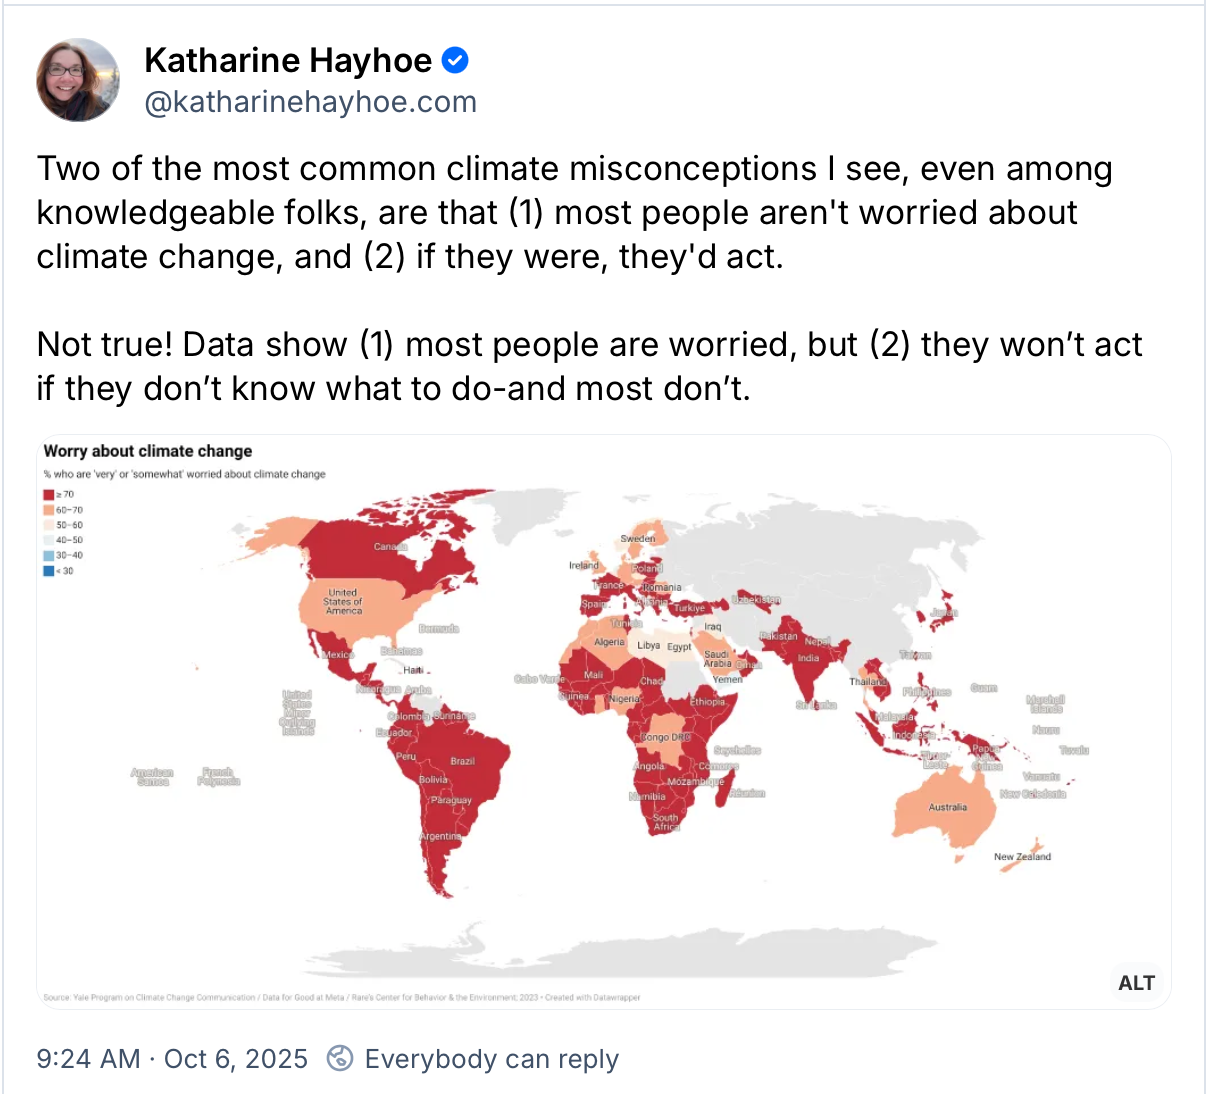The width and height of the screenshot is (1212, 1094).
Task: Open the Katharine Hayhoe display name
Action: coord(288,61)
